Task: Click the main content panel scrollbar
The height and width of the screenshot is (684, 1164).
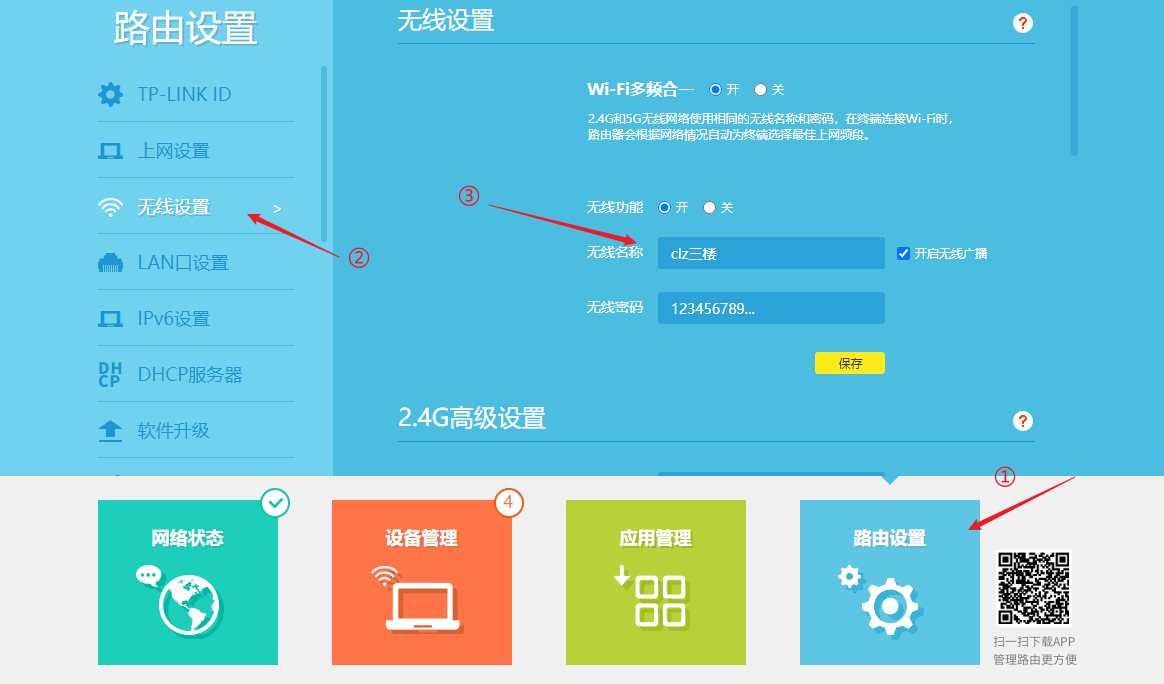Action: point(1074,81)
